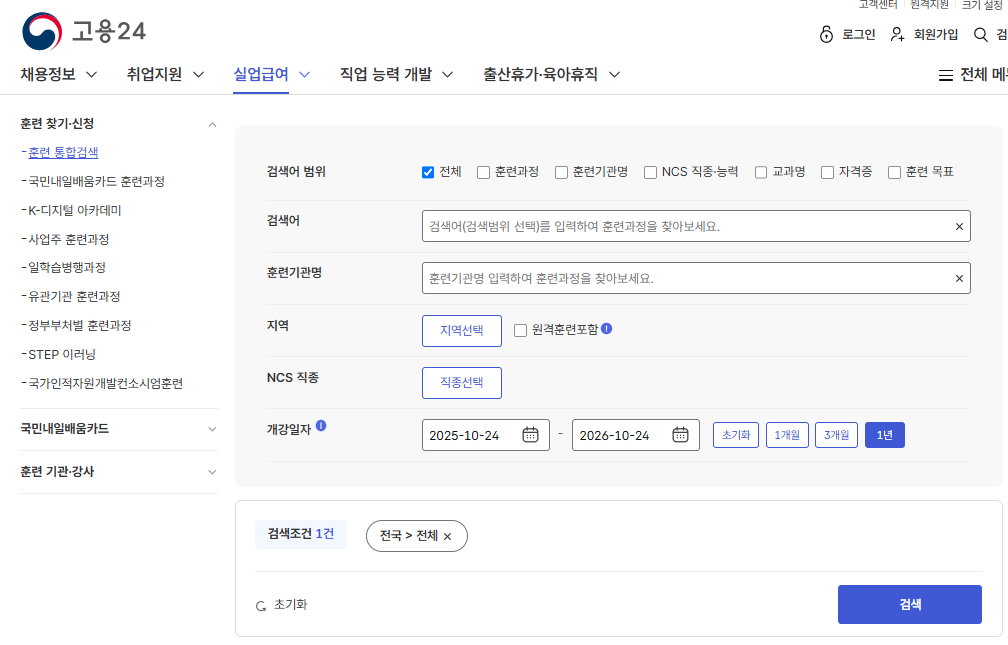The height and width of the screenshot is (645, 1008).
Task: Open the 지역선택 region selection button
Action: pos(461,331)
